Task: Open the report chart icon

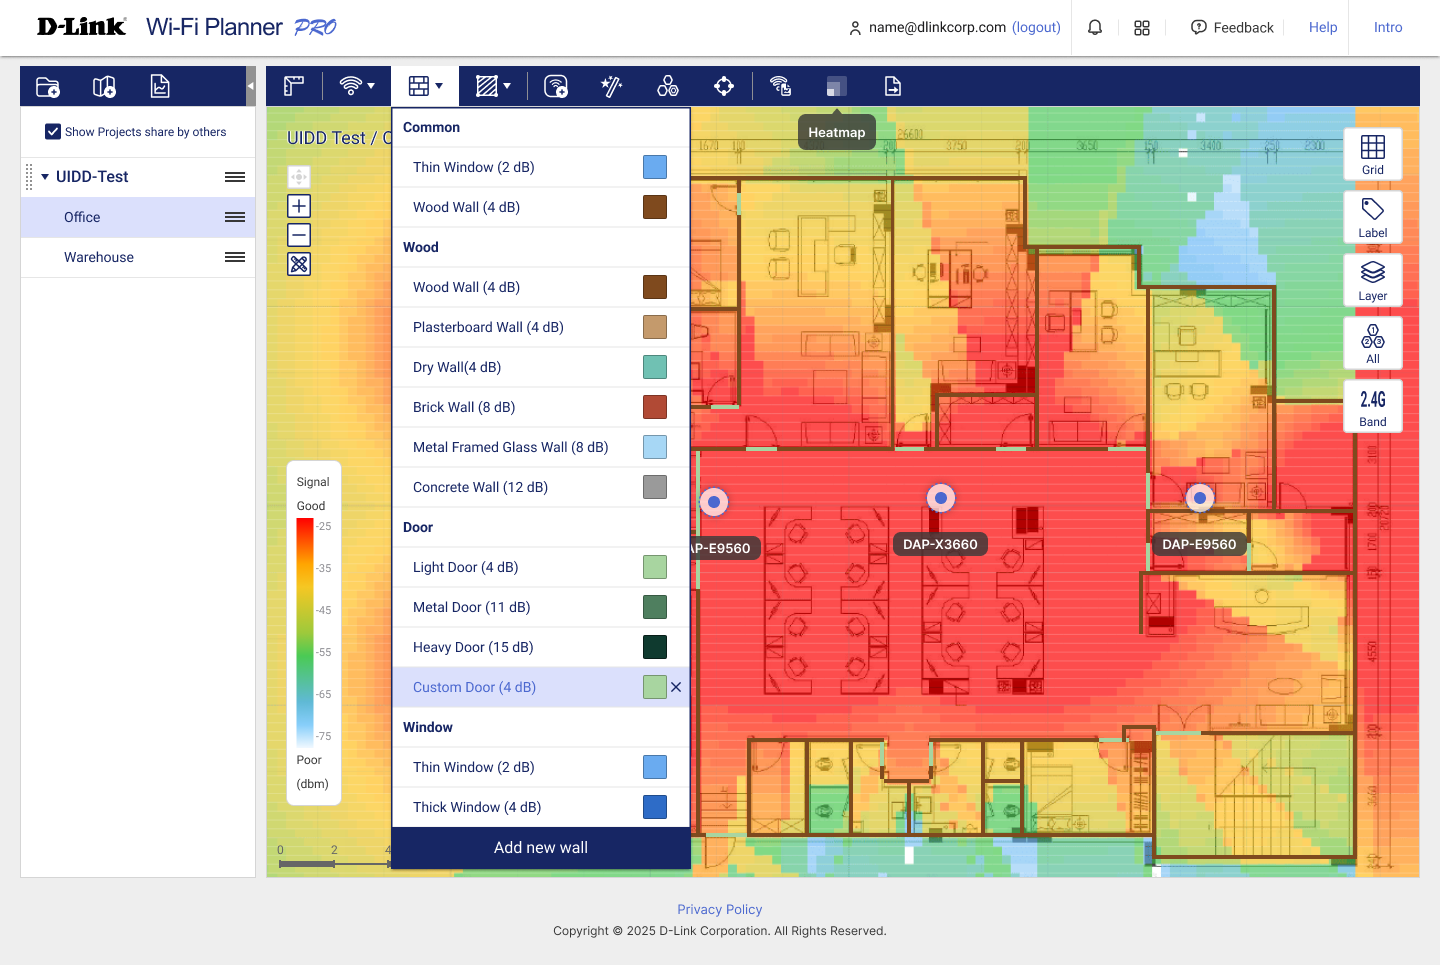Action: 160,87
